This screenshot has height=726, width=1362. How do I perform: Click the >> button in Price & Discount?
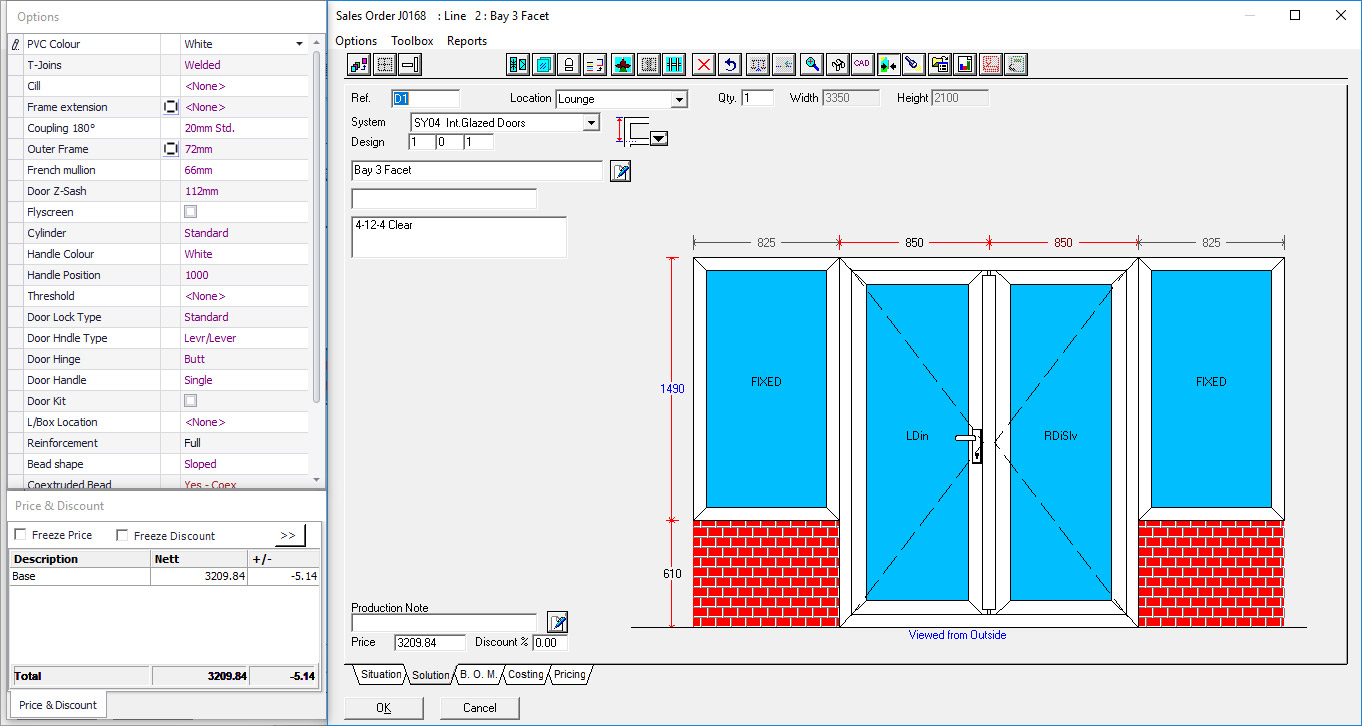tap(289, 535)
